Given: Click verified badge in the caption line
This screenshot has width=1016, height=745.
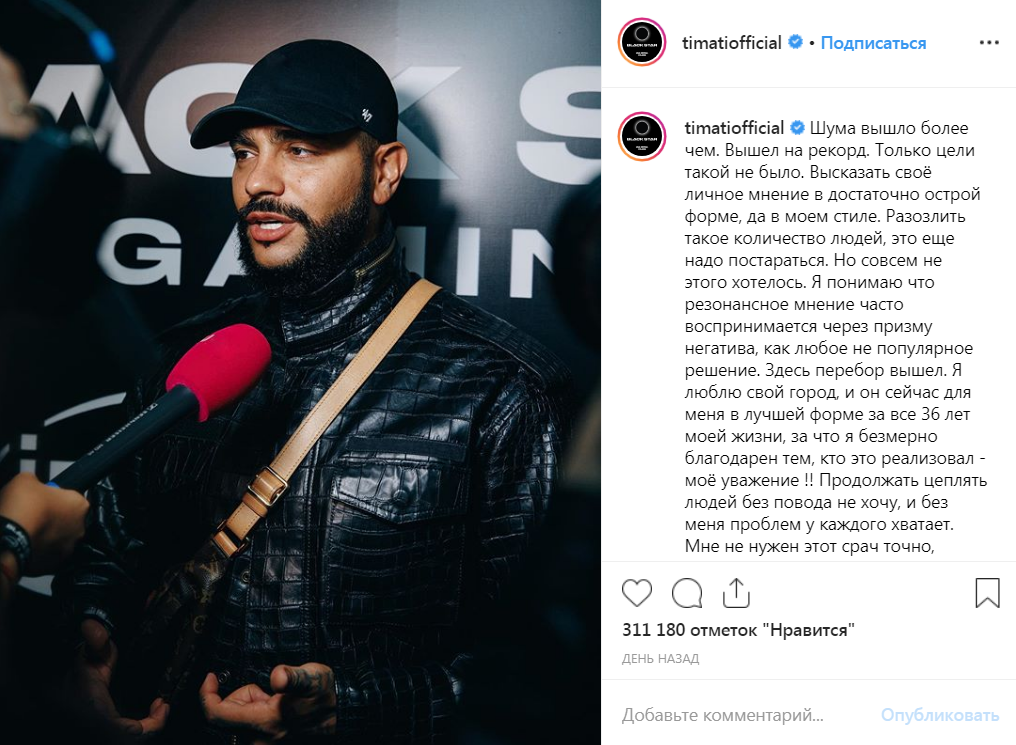Looking at the screenshot, I should (x=798, y=128).
